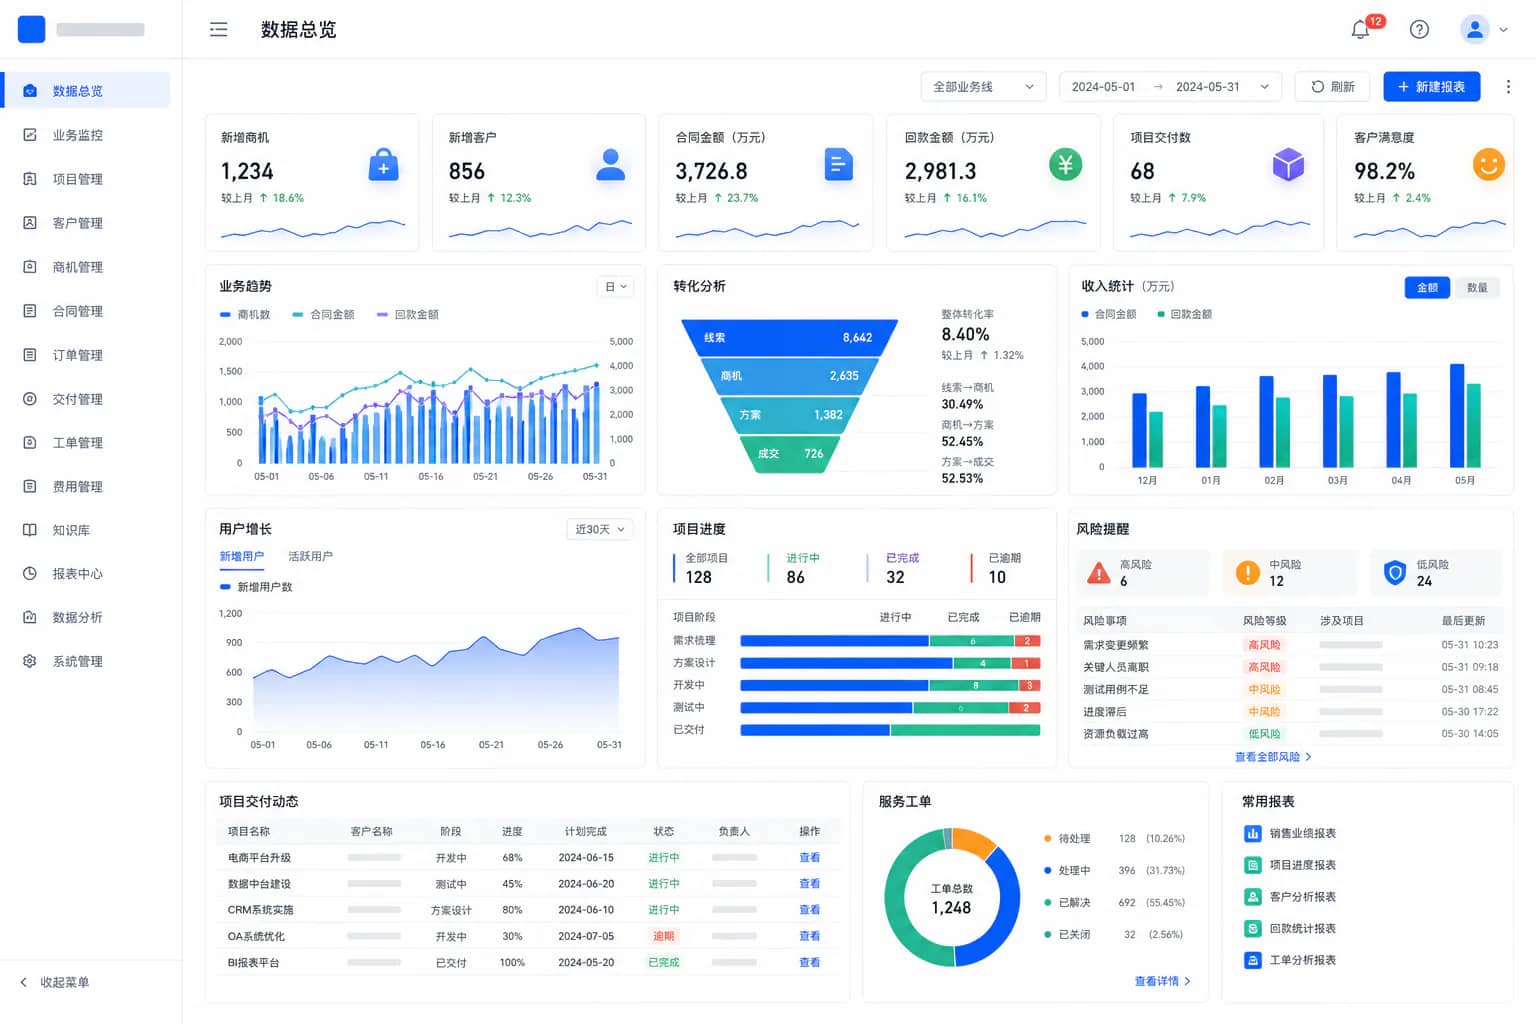1536x1024 pixels.
Task: Click the 低风险 blue shield icon
Action: pos(1395,573)
